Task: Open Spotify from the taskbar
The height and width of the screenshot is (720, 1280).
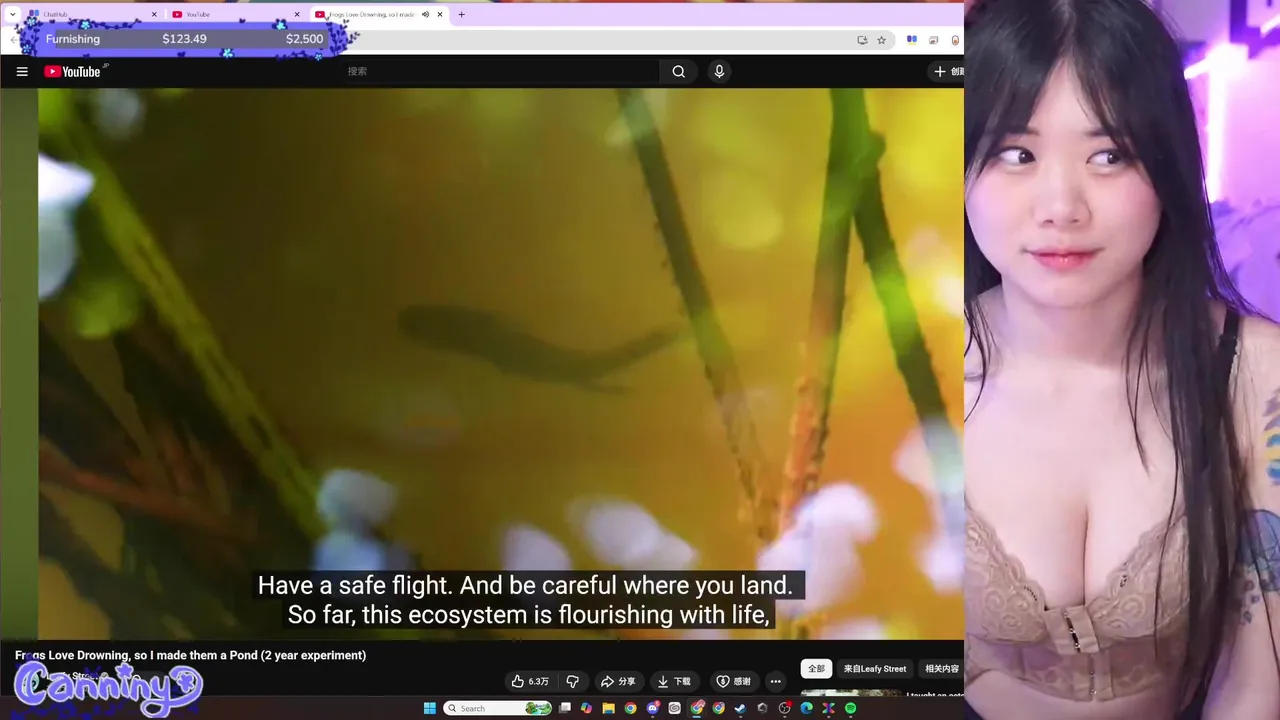Action: coord(850,708)
